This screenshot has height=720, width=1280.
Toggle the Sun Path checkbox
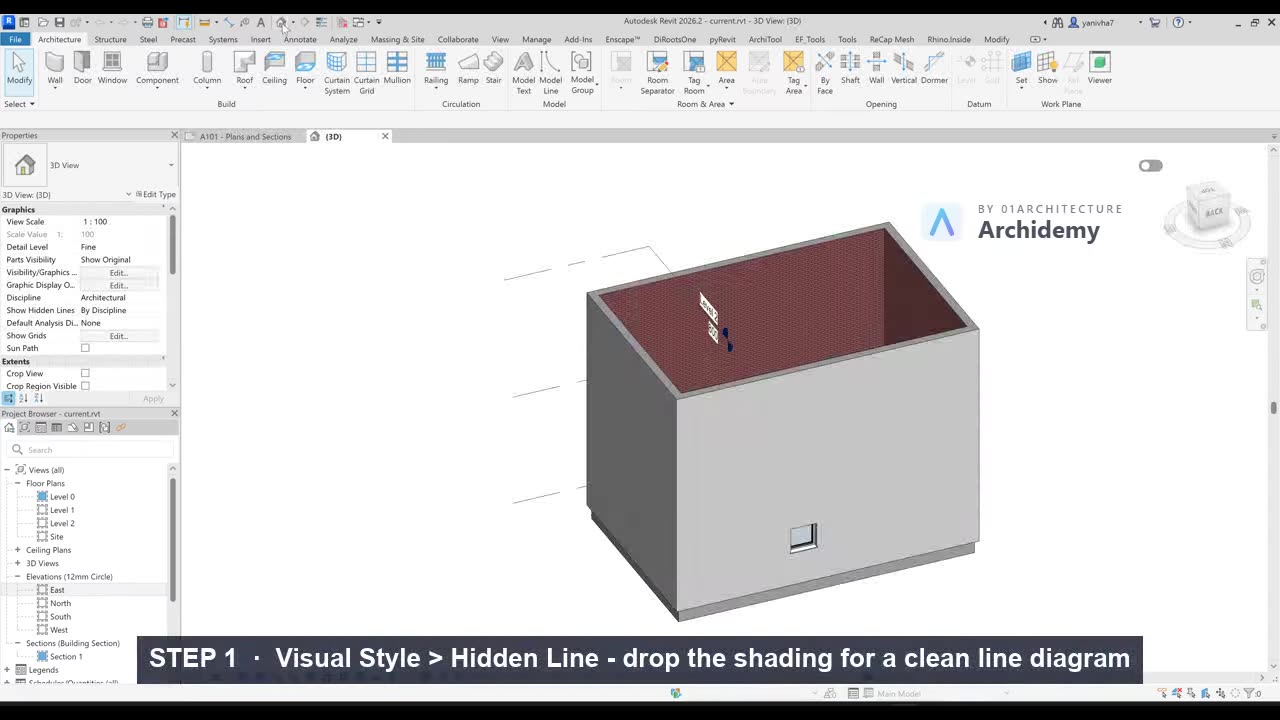coord(85,348)
